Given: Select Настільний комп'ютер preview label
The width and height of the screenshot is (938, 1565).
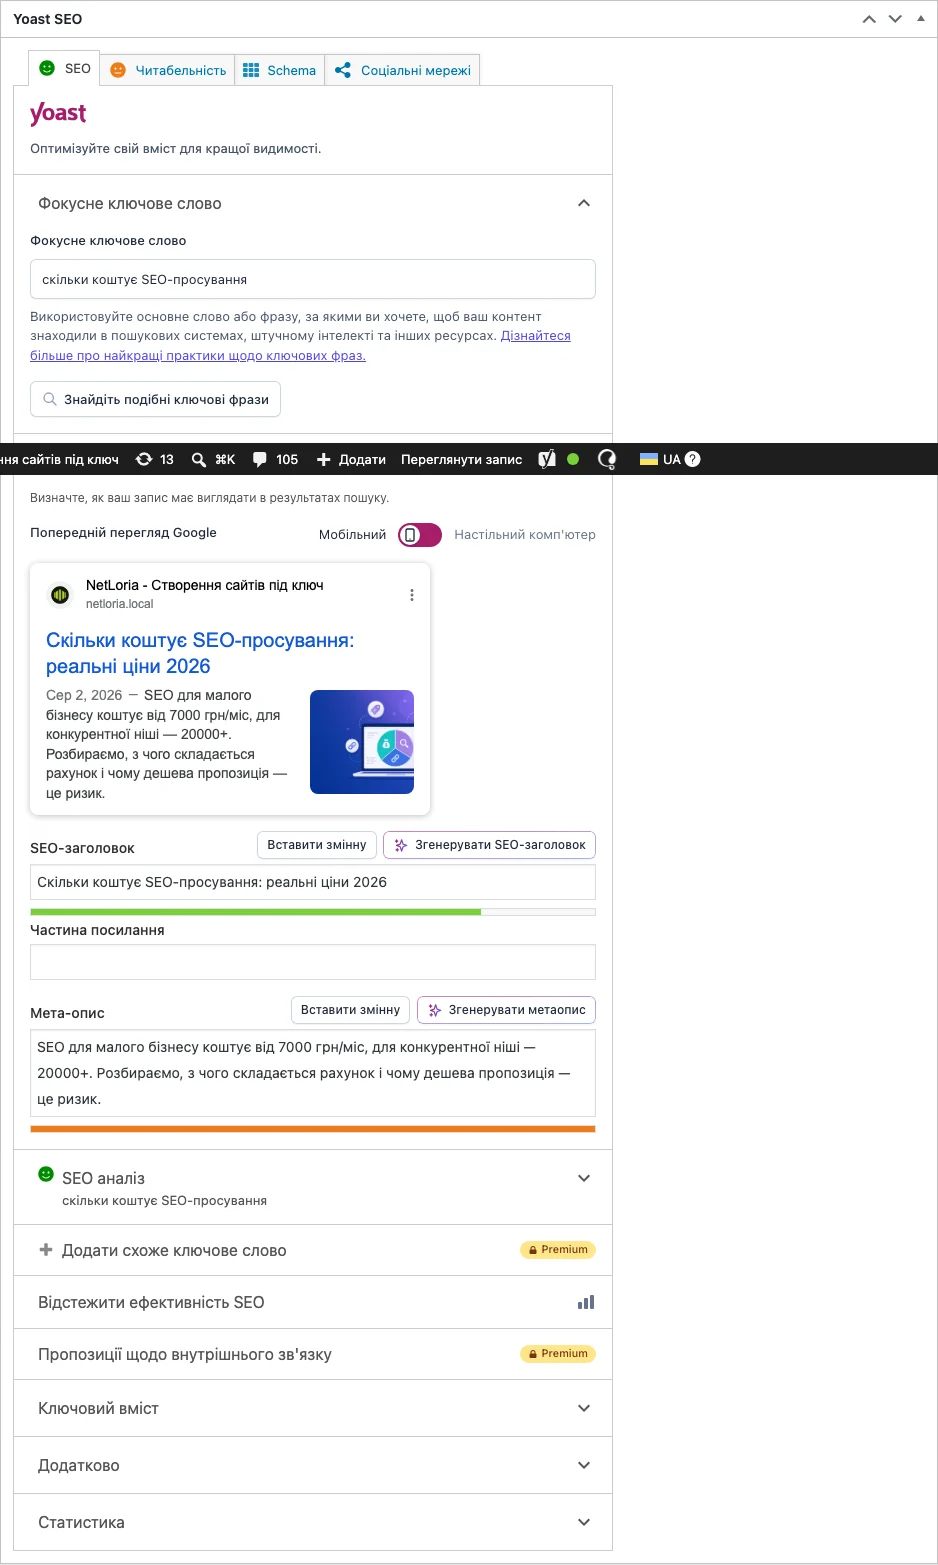Looking at the screenshot, I should pyautogui.click(x=525, y=535).
